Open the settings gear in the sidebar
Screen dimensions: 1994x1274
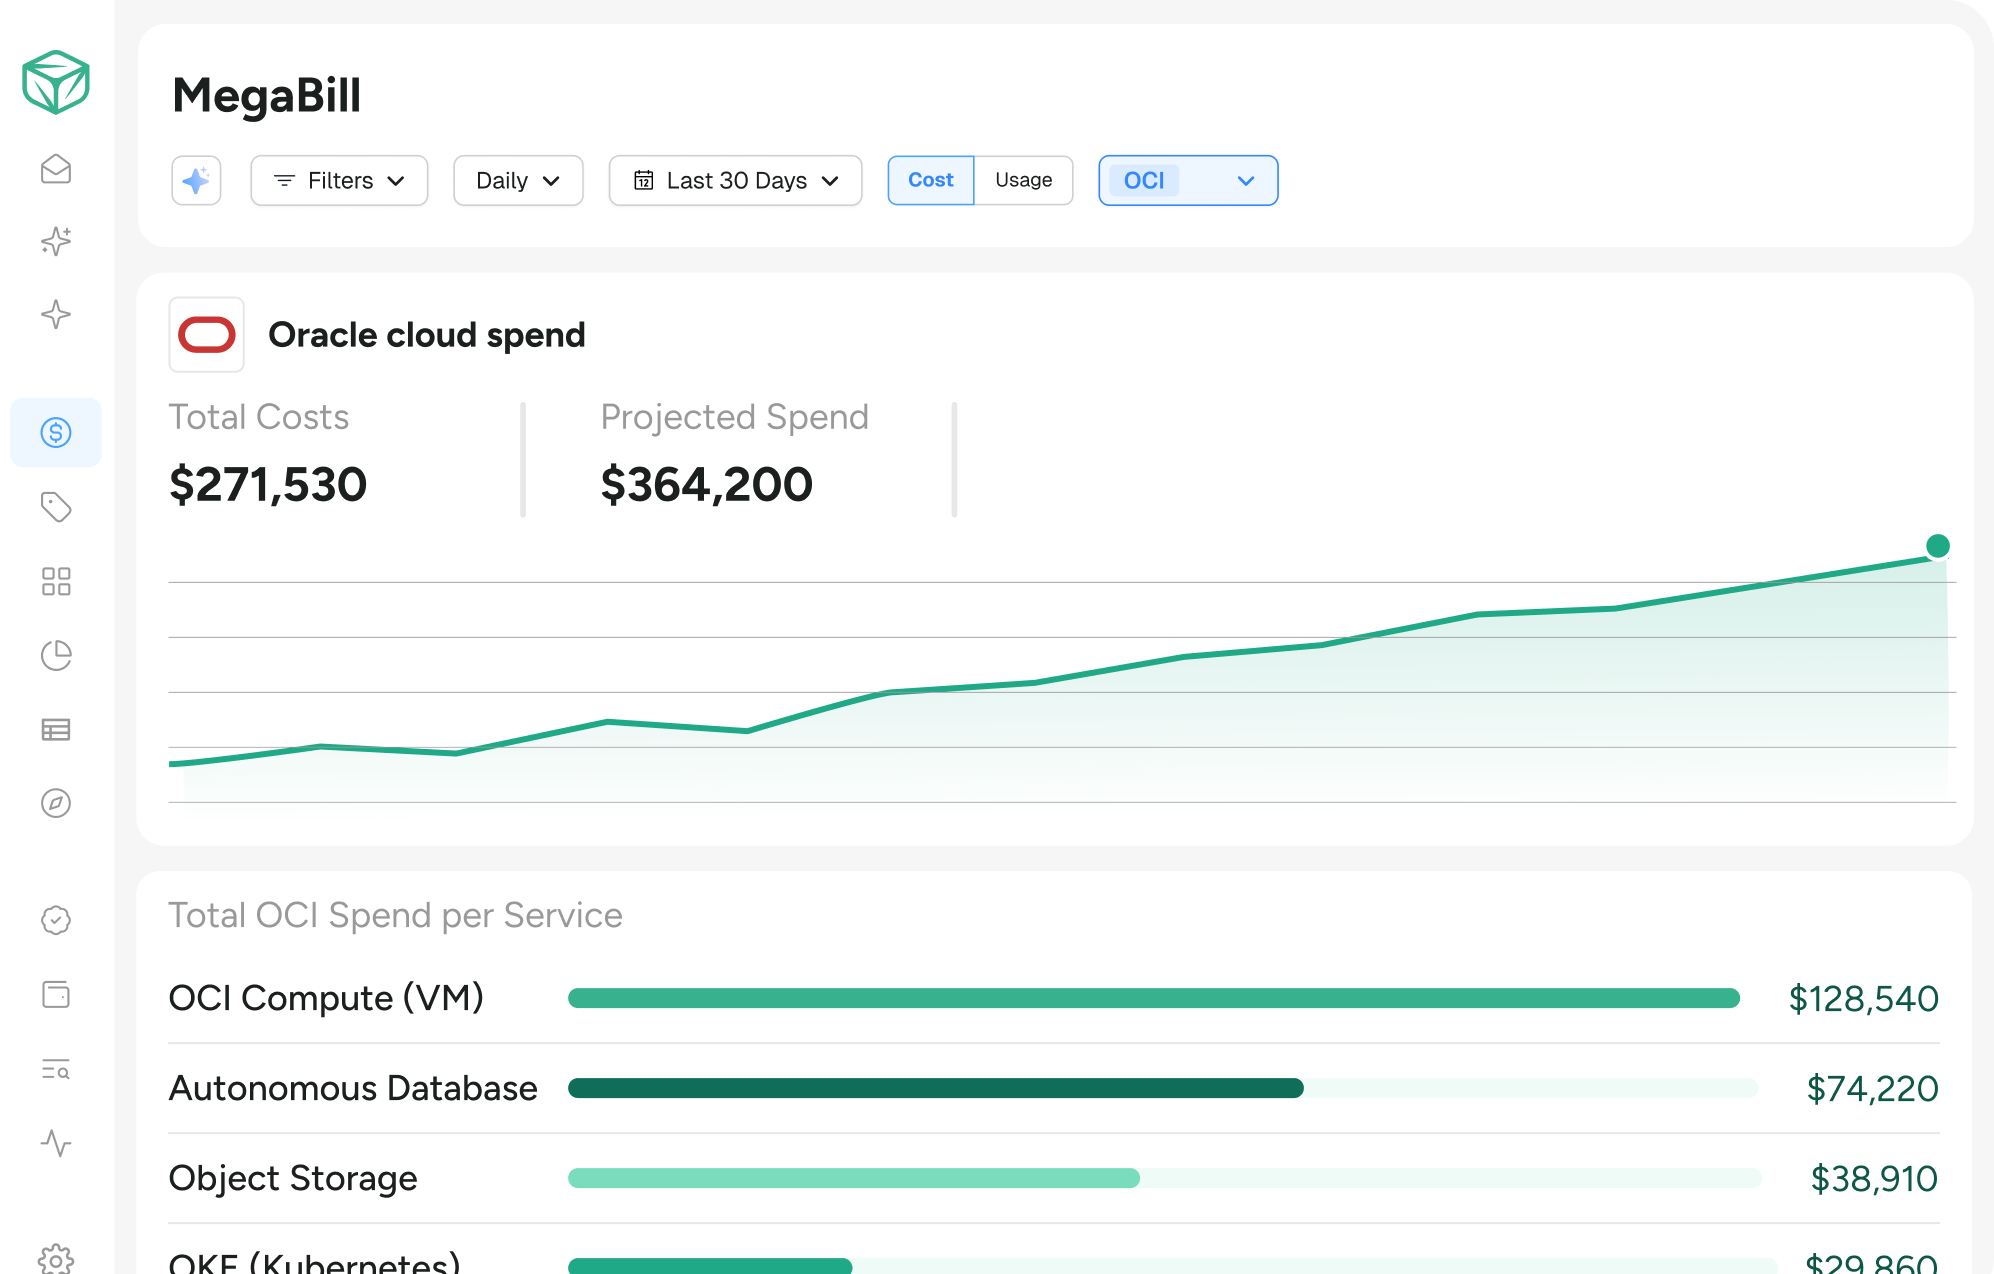(x=56, y=1260)
